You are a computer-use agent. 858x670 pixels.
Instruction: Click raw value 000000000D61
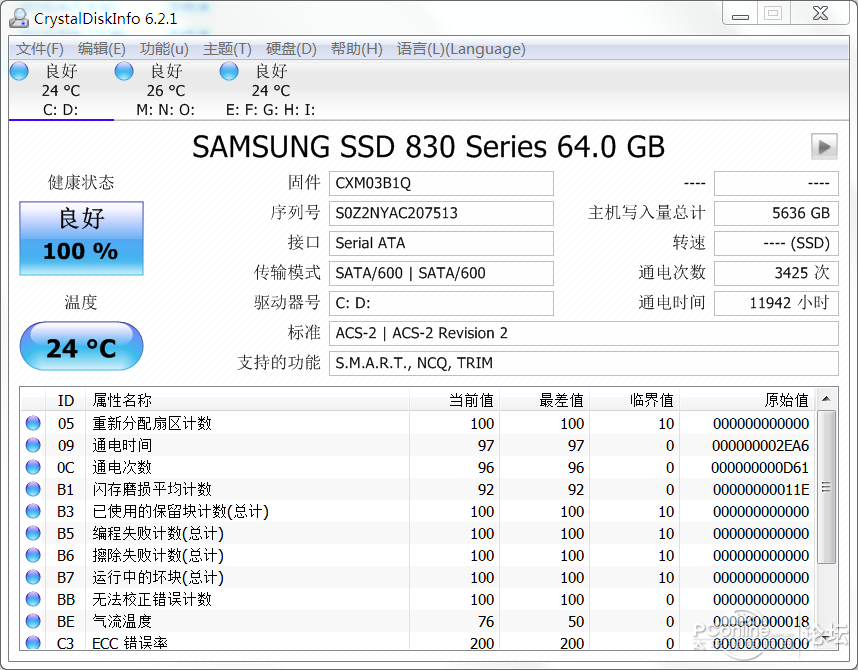pos(760,467)
